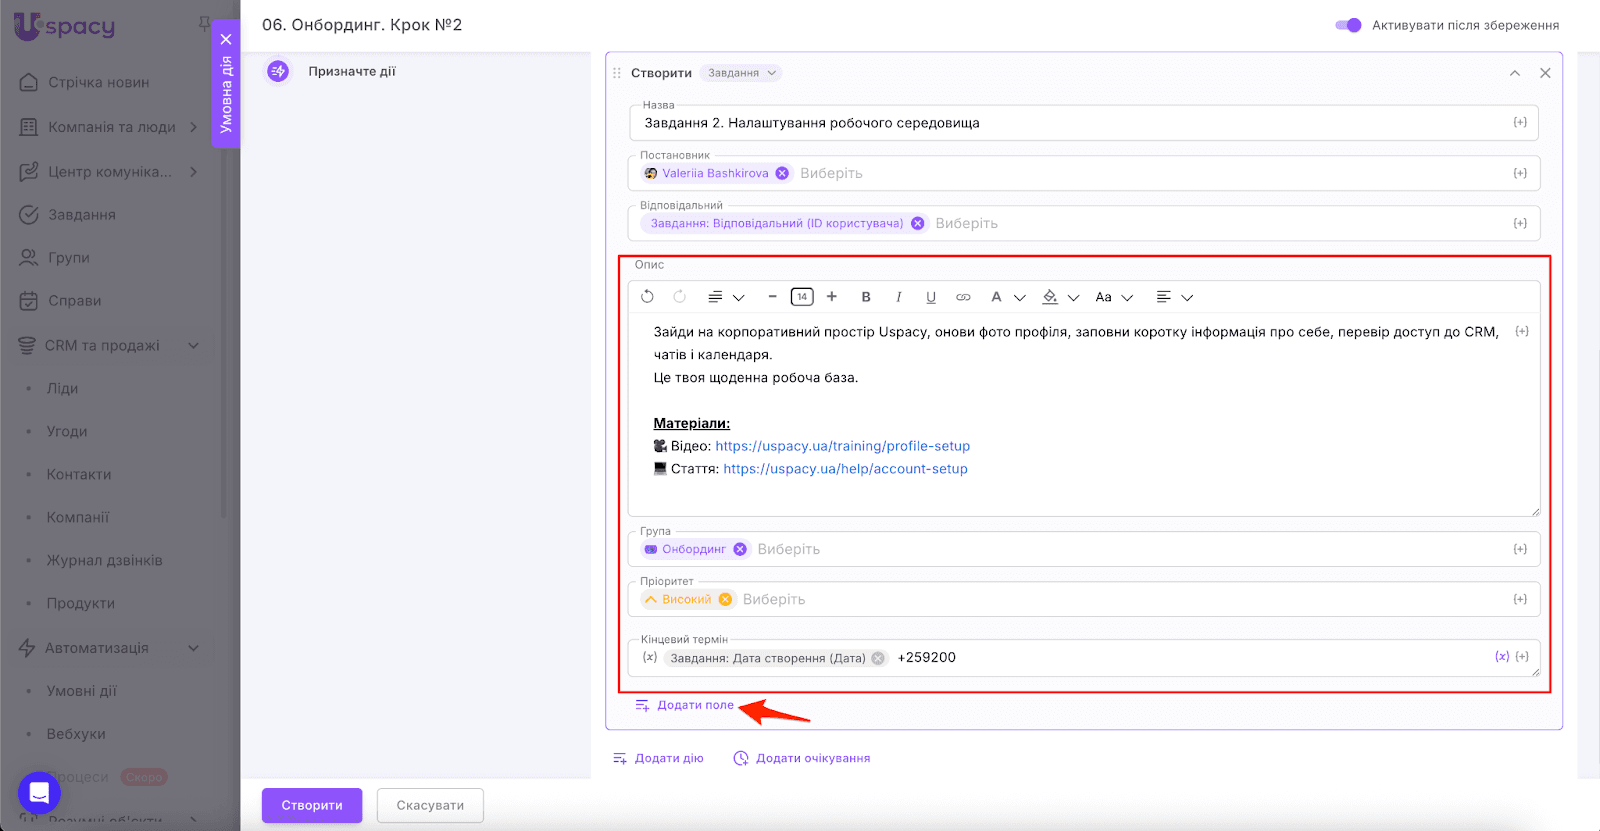Click the purple 'Створити' button
This screenshot has height=831, width=1600.
312,805
